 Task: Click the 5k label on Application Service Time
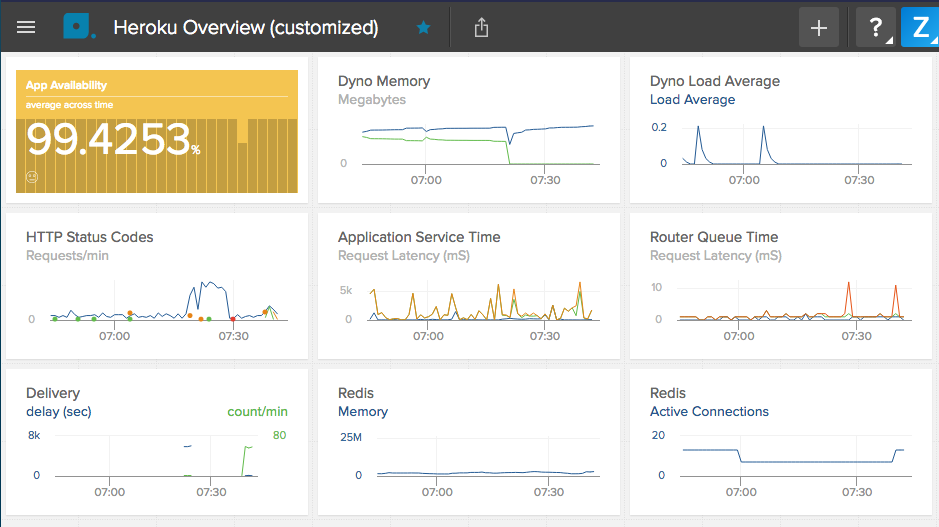click(x=346, y=290)
